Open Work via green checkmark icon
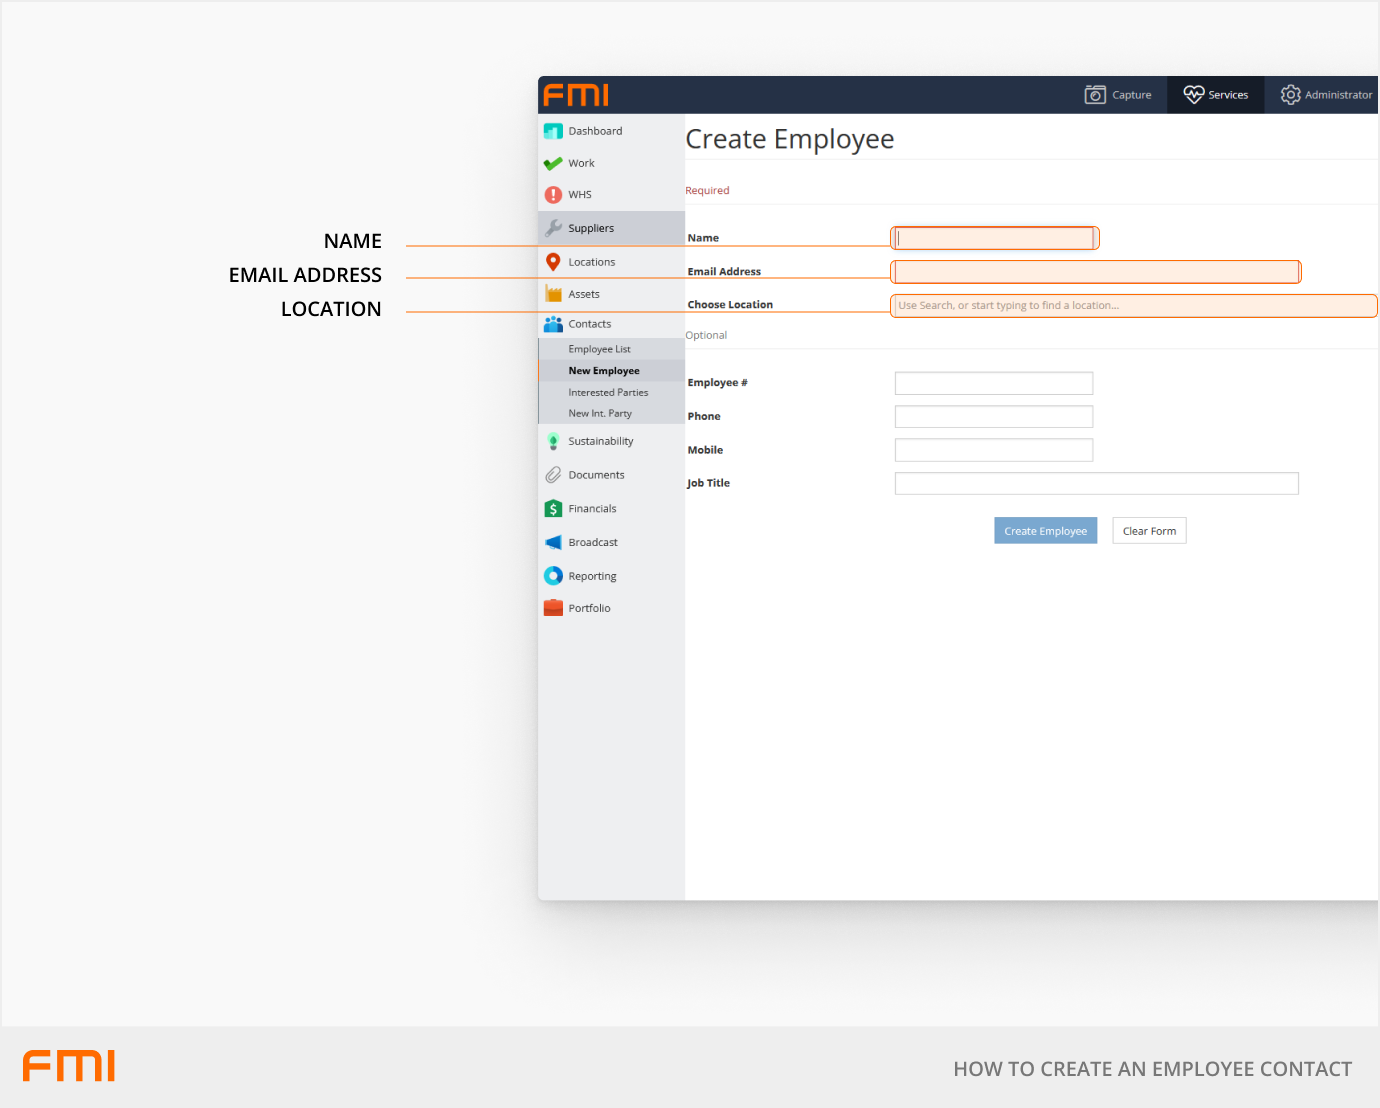Screen dimensions: 1380x1108 553,163
